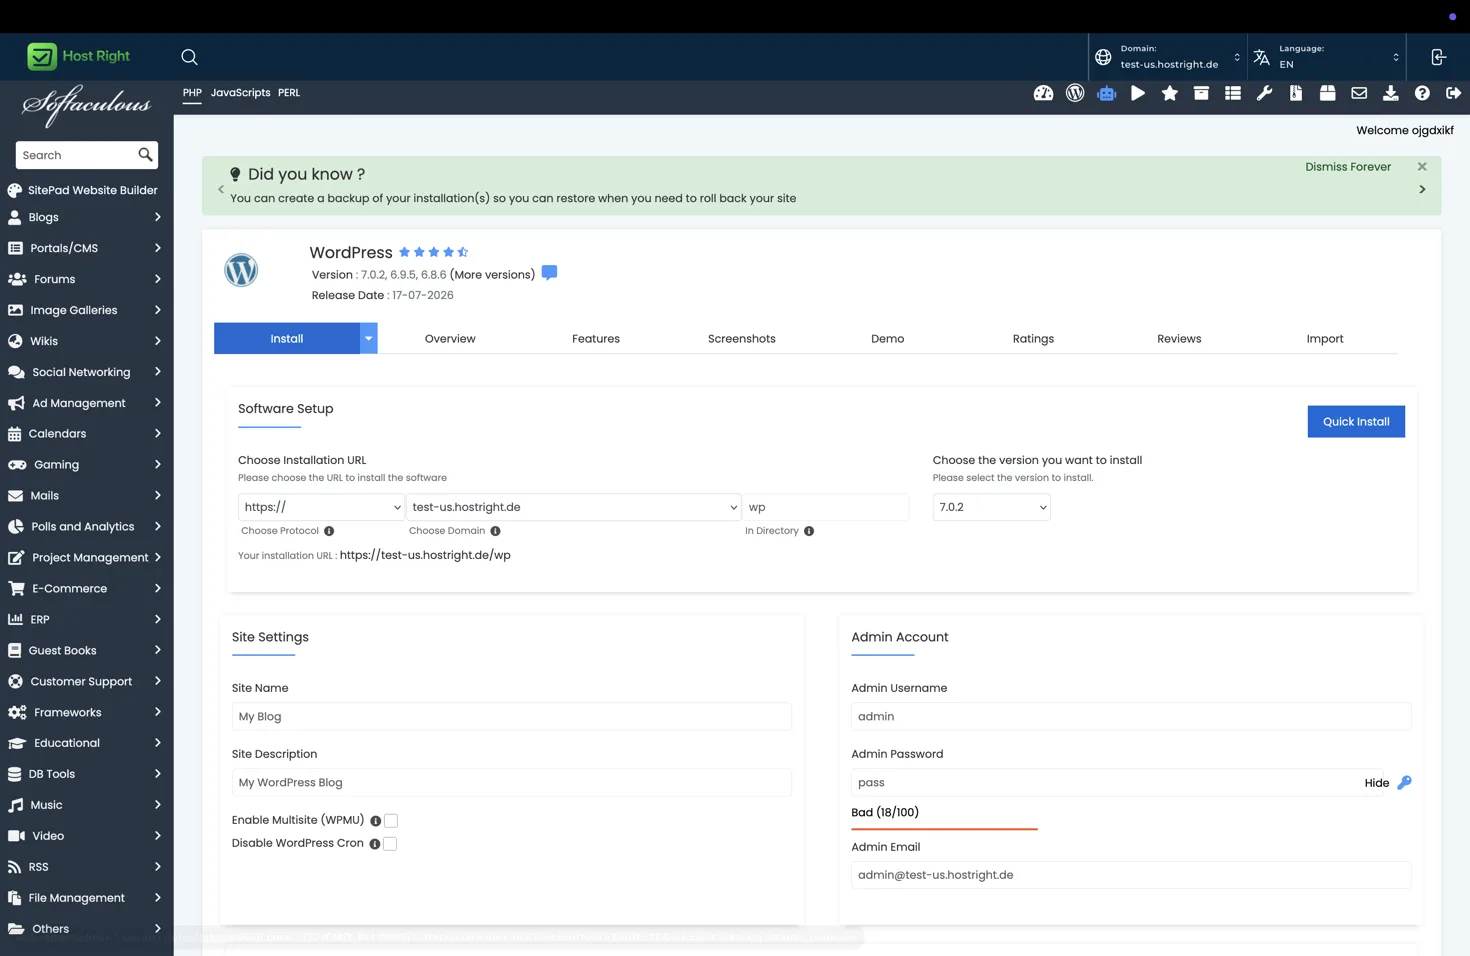Open the 7.0.2 version dropdown
This screenshot has width=1470, height=956.
point(991,507)
